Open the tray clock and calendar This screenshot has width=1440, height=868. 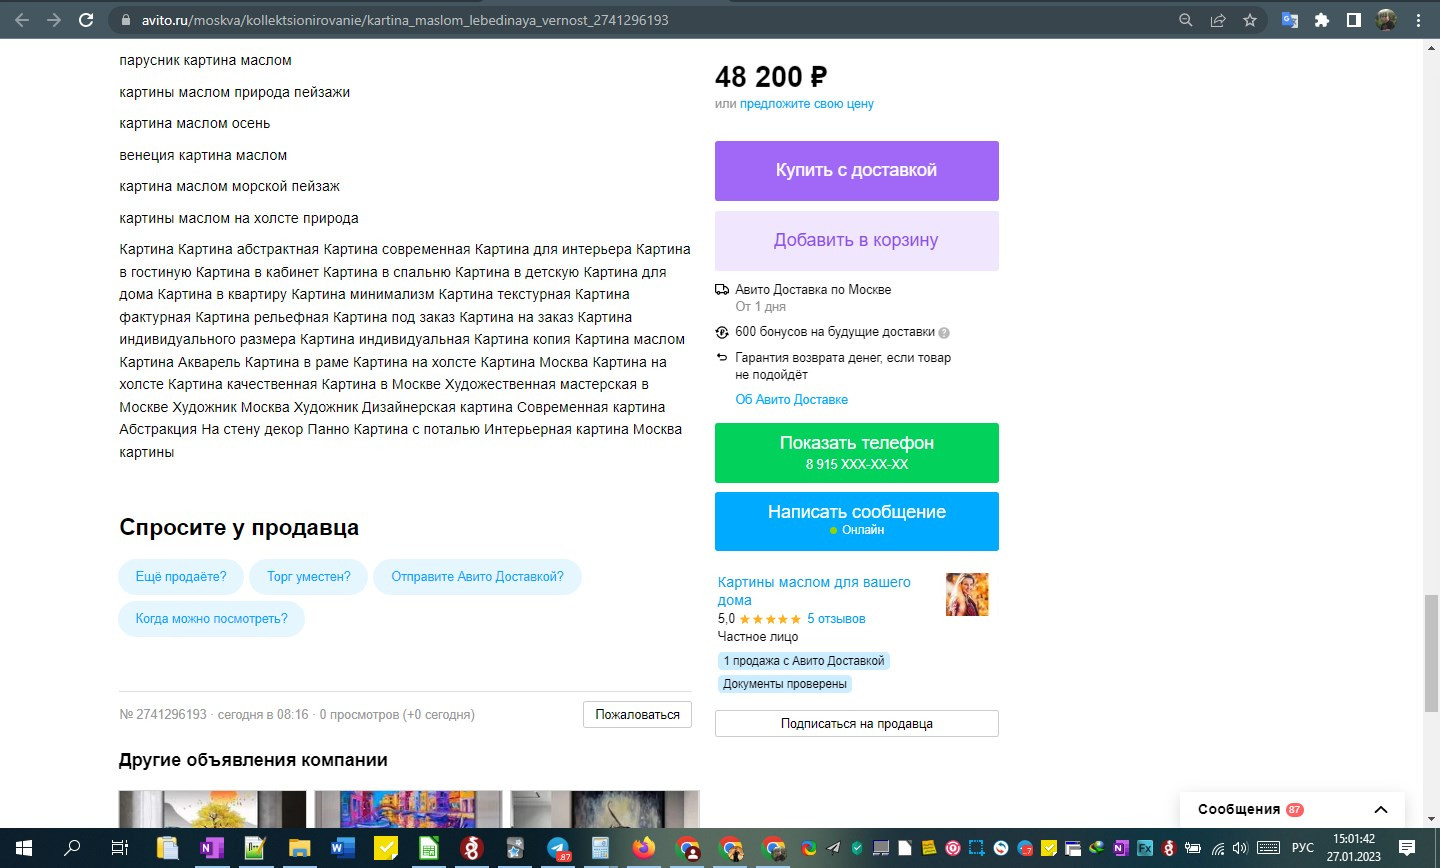pyautogui.click(x=1354, y=848)
